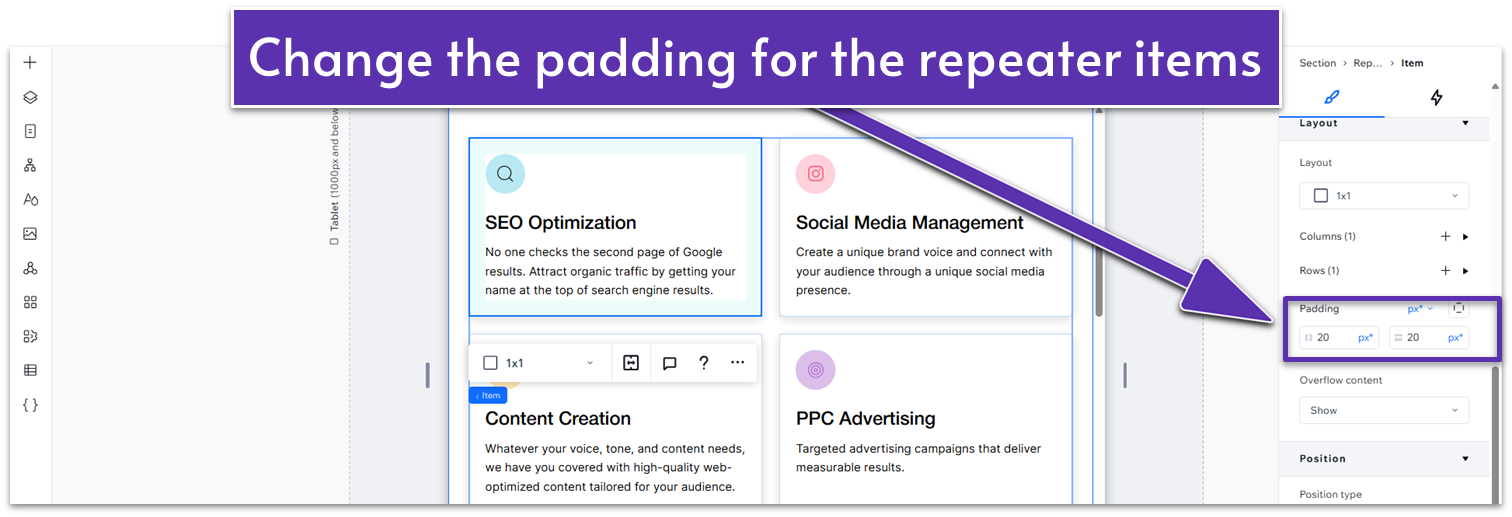Select Item in inspector breadcrumb
This screenshot has width=1512, height=517.
1412,63
